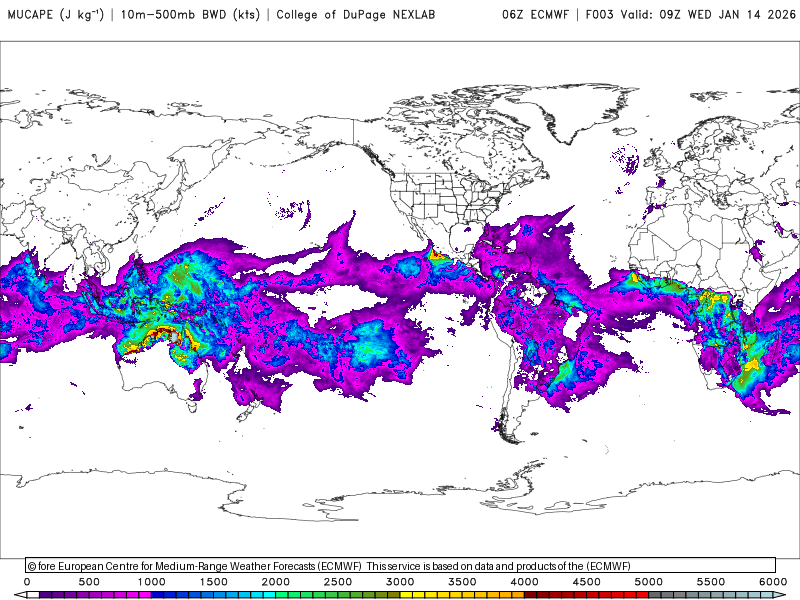800x600 pixels.
Task: Click the 10m-500mb BWD (kts) label
Action: coord(190,14)
